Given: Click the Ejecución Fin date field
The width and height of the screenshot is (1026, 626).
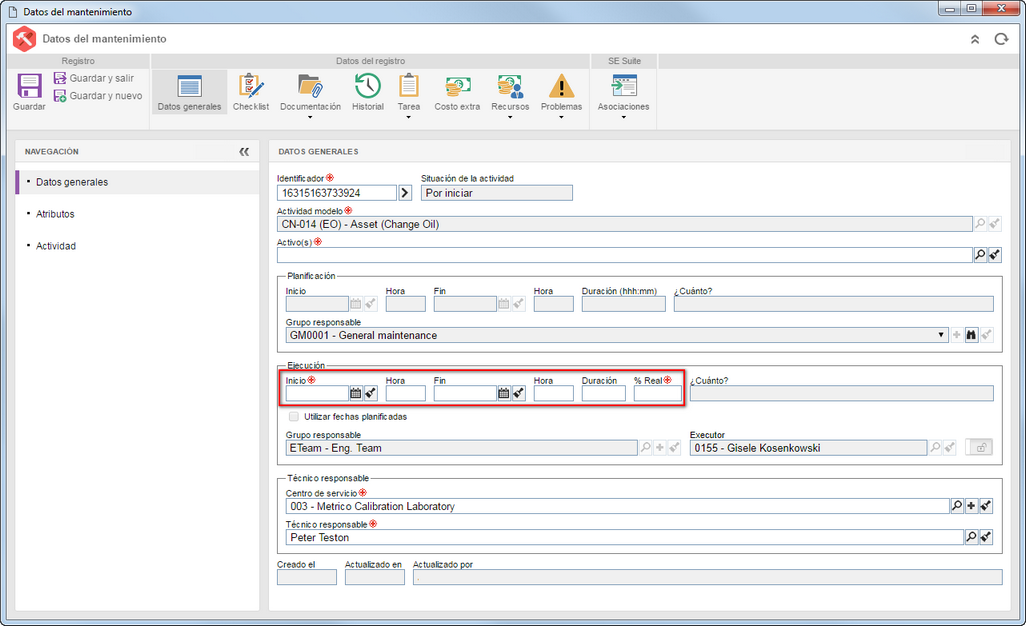Looking at the screenshot, I should click(x=465, y=393).
